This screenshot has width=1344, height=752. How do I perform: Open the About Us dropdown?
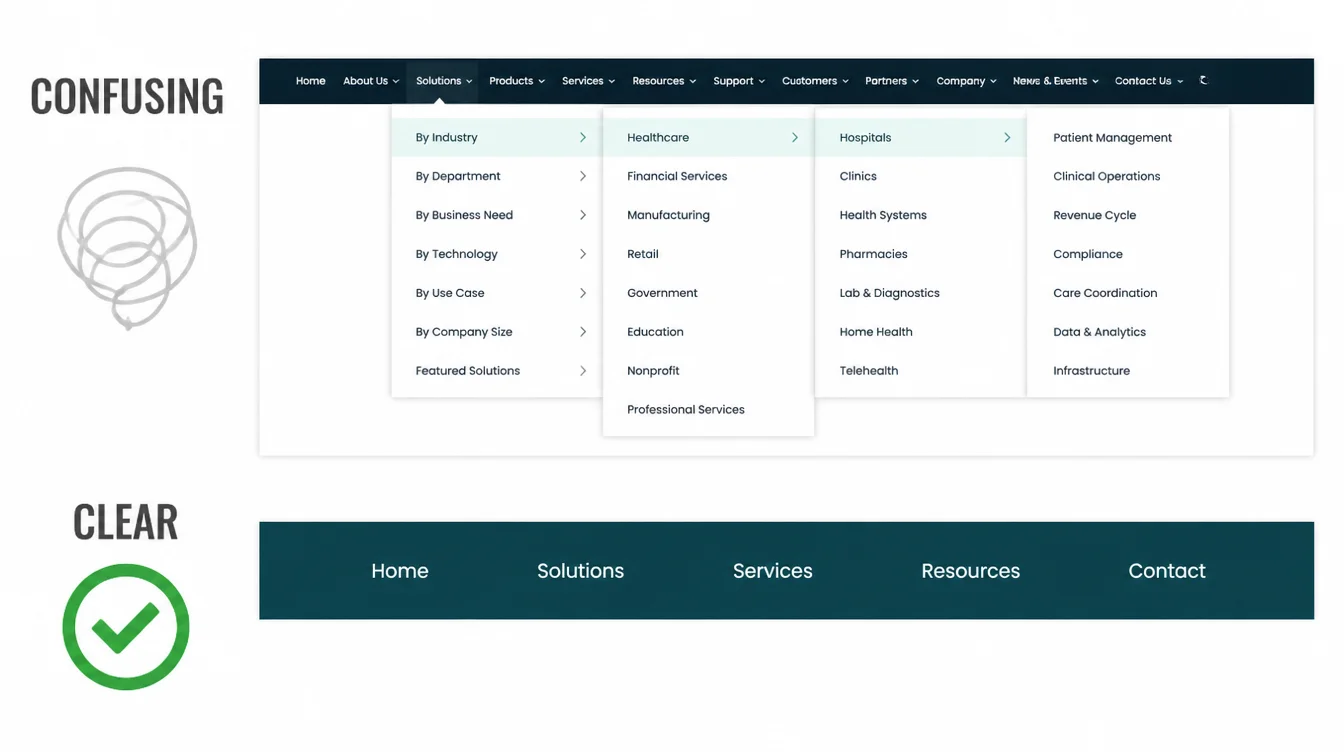click(x=371, y=81)
